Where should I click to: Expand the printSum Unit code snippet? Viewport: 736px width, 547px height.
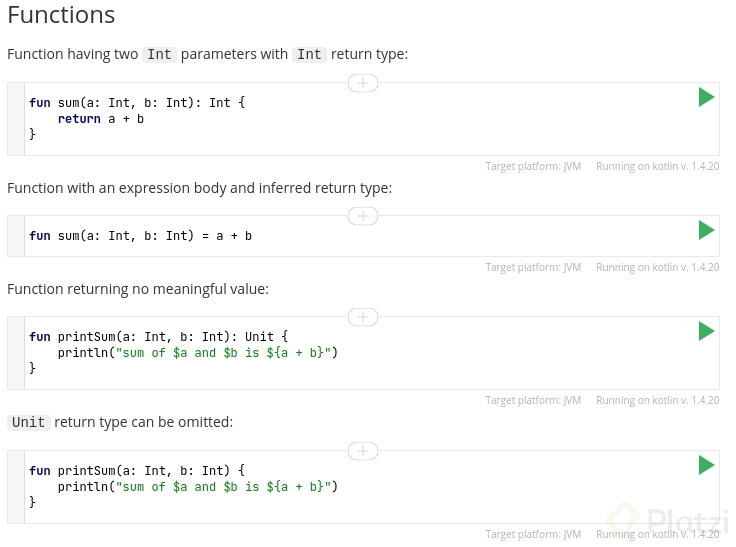click(x=362, y=317)
